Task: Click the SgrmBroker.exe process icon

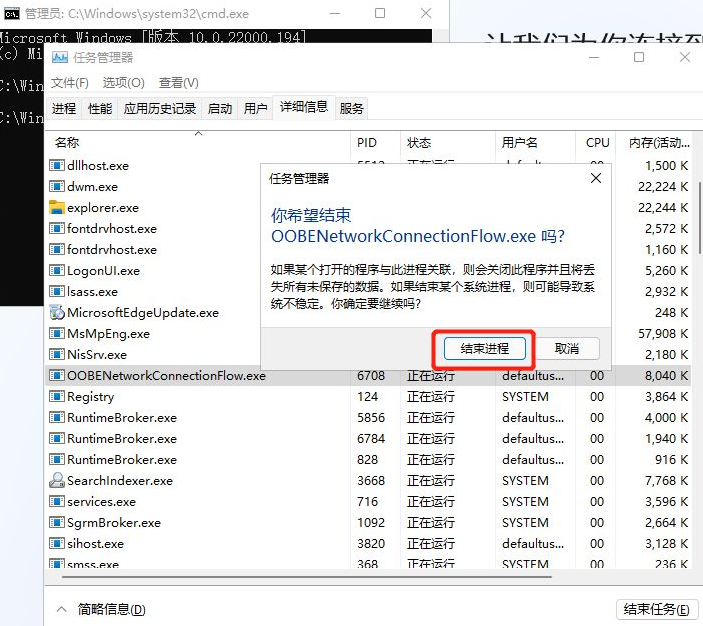Action: tap(56, 522)
